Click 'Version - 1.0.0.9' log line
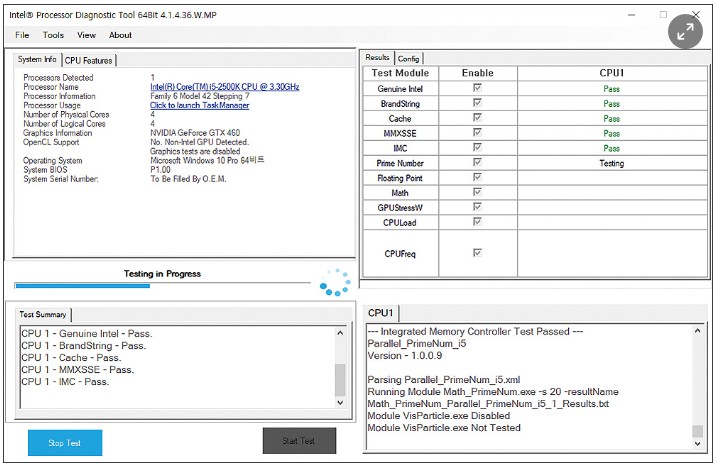 pyautogui.click(x=405, y=355)
